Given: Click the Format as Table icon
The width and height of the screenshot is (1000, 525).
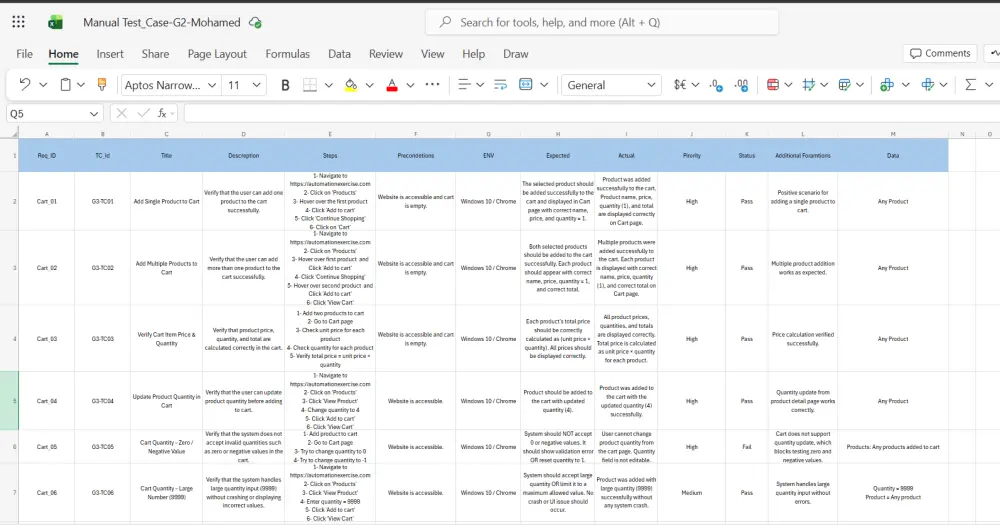Looking at the screenshot, I should (844, 85).
